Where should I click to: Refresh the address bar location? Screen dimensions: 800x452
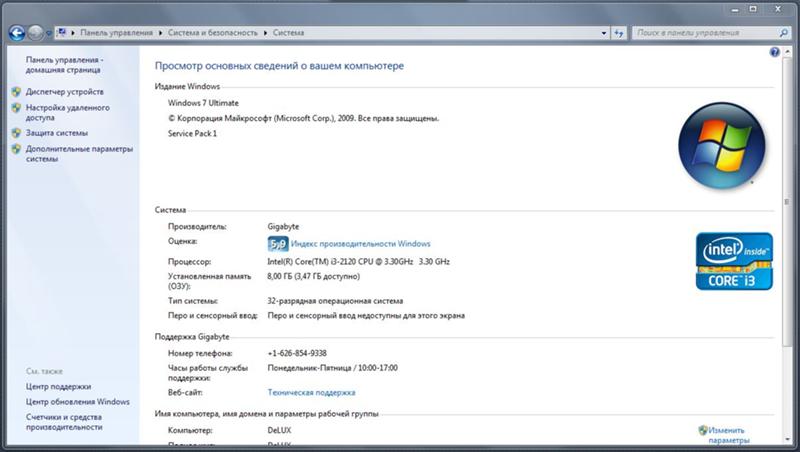pos(619,33)
